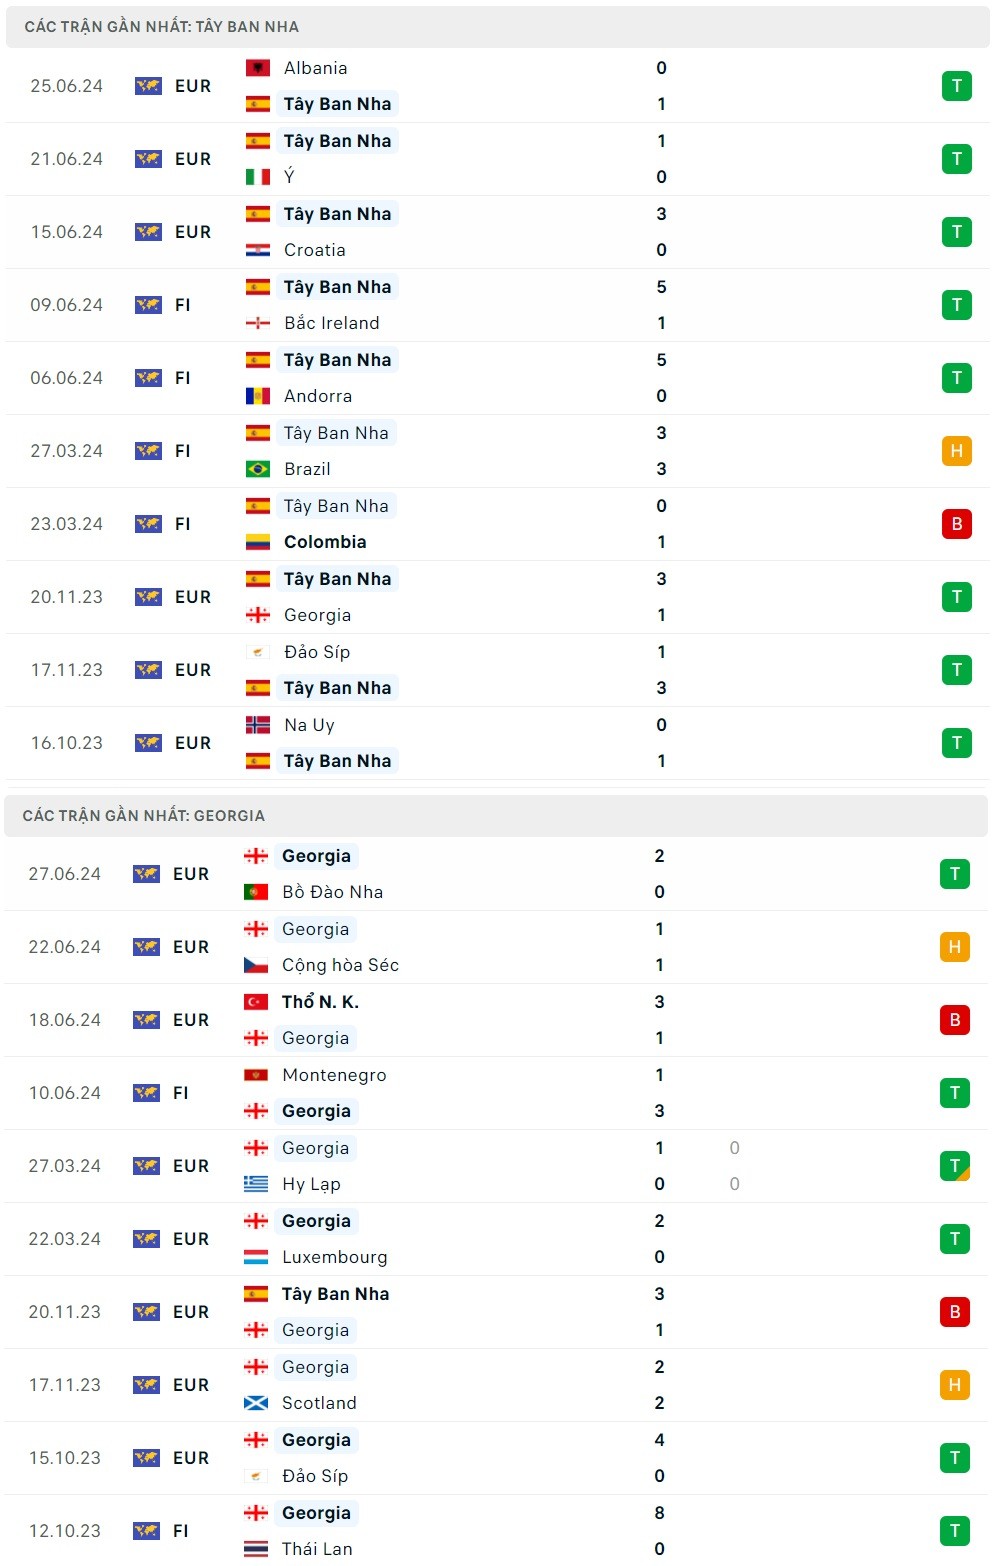This screenshot has height=1566, width=999.
Task: Open the Bắc Ireland team link
Action: 331,323
